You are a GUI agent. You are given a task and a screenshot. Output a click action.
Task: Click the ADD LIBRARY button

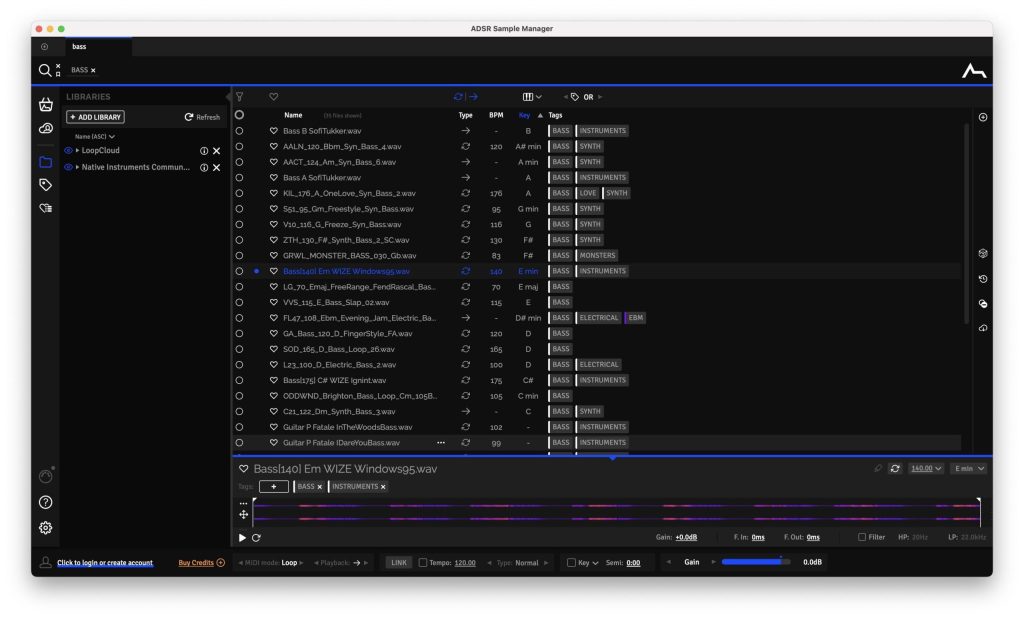pos(96,117)
